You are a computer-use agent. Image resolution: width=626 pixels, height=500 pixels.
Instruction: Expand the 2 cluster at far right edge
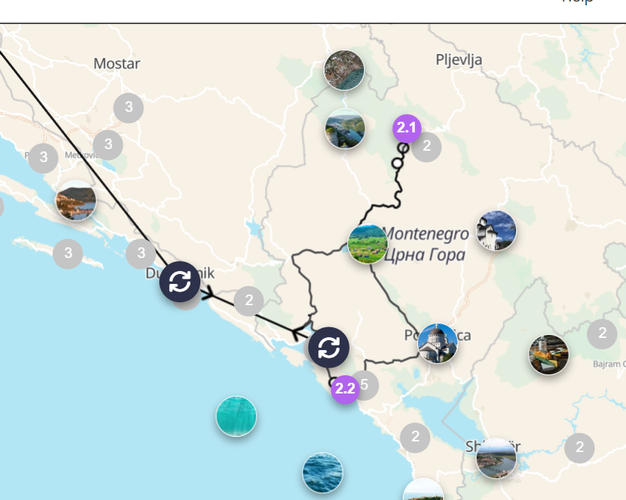click(602, 333)
